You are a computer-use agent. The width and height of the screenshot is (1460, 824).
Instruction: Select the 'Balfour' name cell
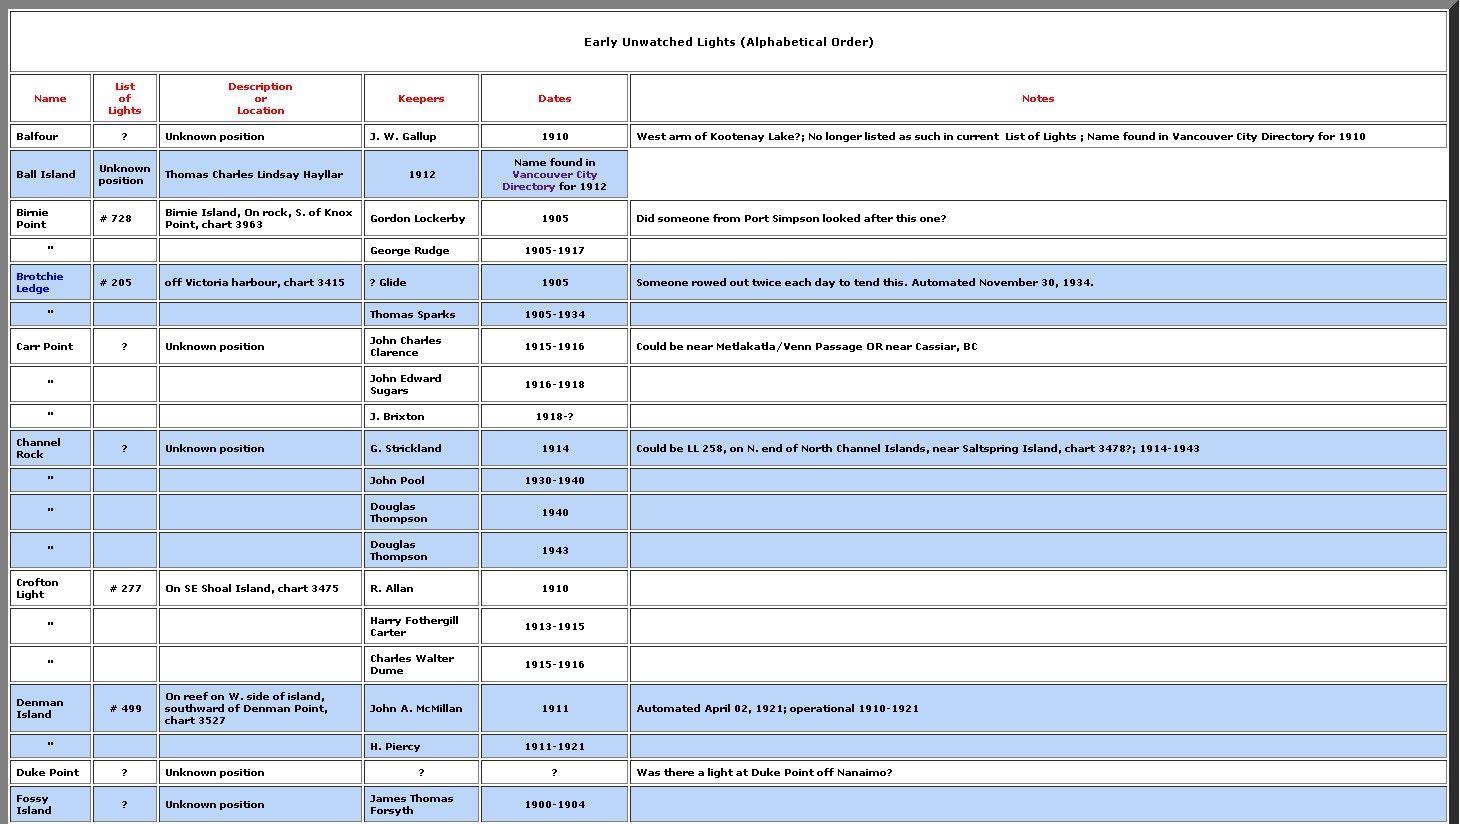[50, 136]
